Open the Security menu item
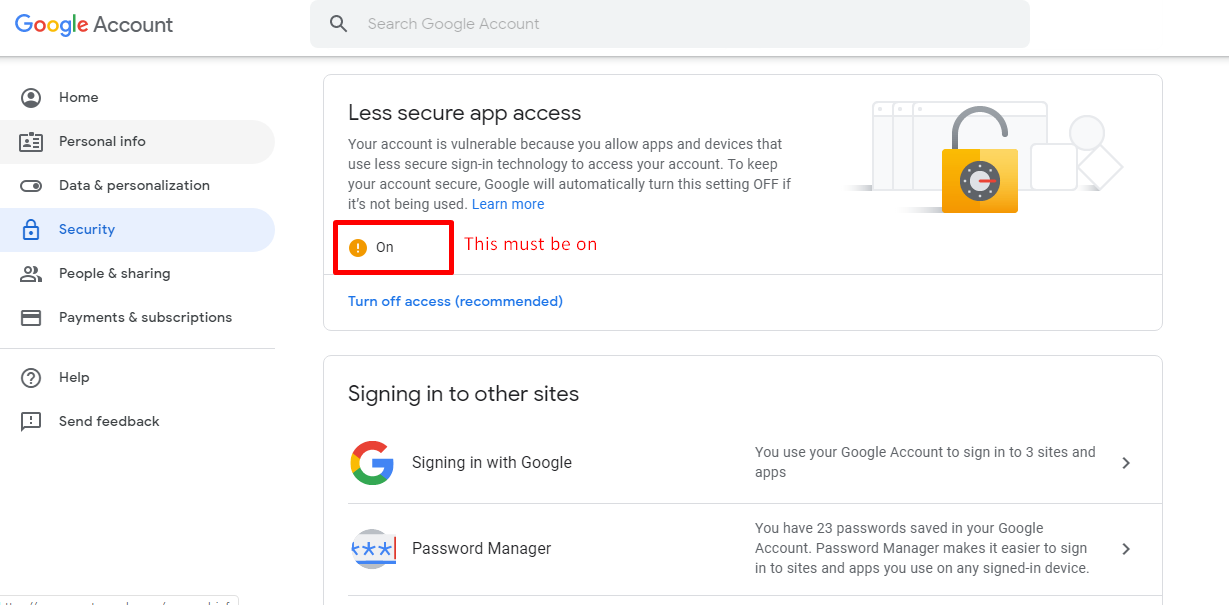The height and width of the screenshot is (605, 1229). point(87,230)
